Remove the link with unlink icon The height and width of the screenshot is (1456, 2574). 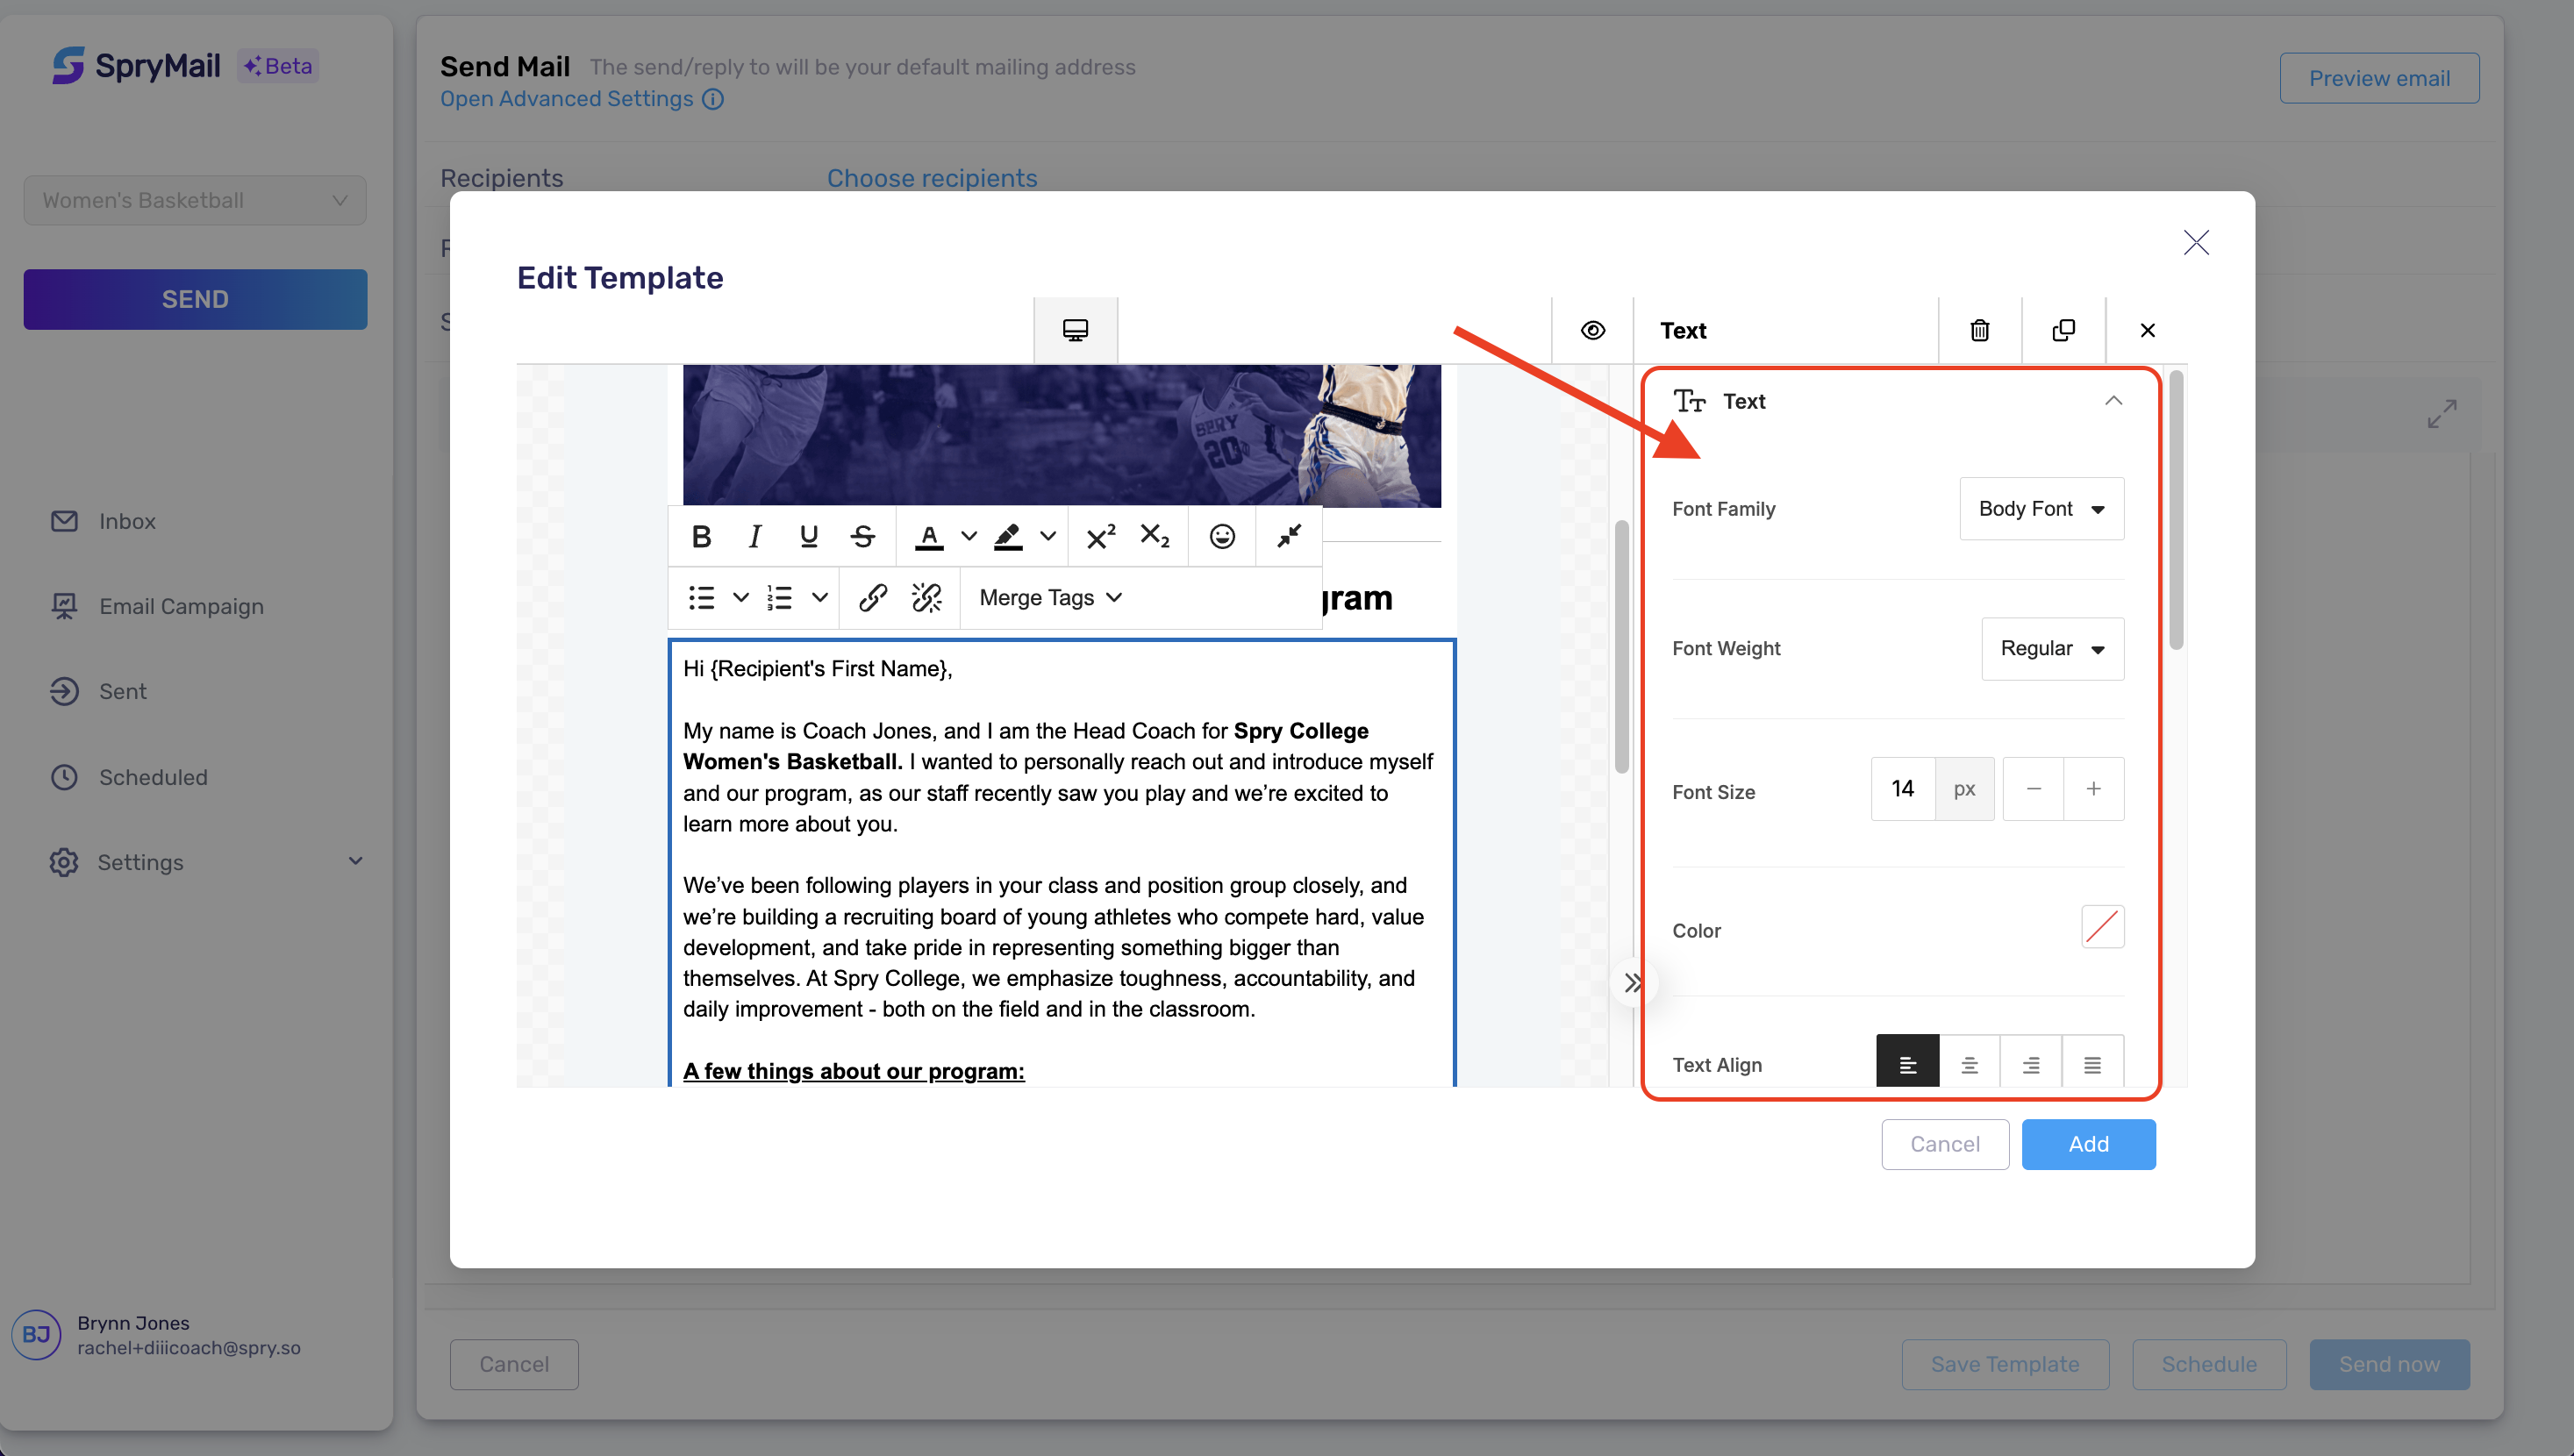[x=927, y=598]
